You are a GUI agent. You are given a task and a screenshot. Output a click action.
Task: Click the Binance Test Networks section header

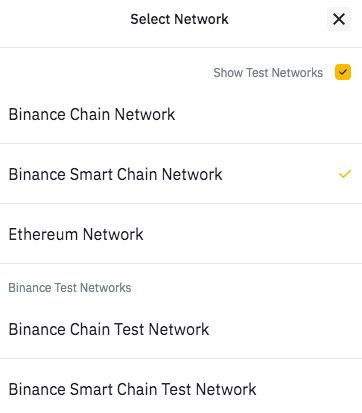tap(70, 287)
